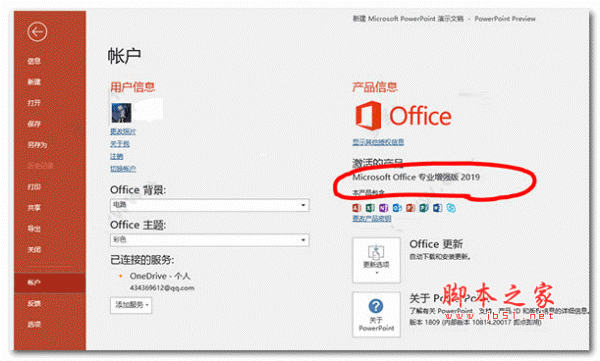Select 打开 in the sidebar
Viewport: 600px width, 361px height.
click(x=34, y=103)
